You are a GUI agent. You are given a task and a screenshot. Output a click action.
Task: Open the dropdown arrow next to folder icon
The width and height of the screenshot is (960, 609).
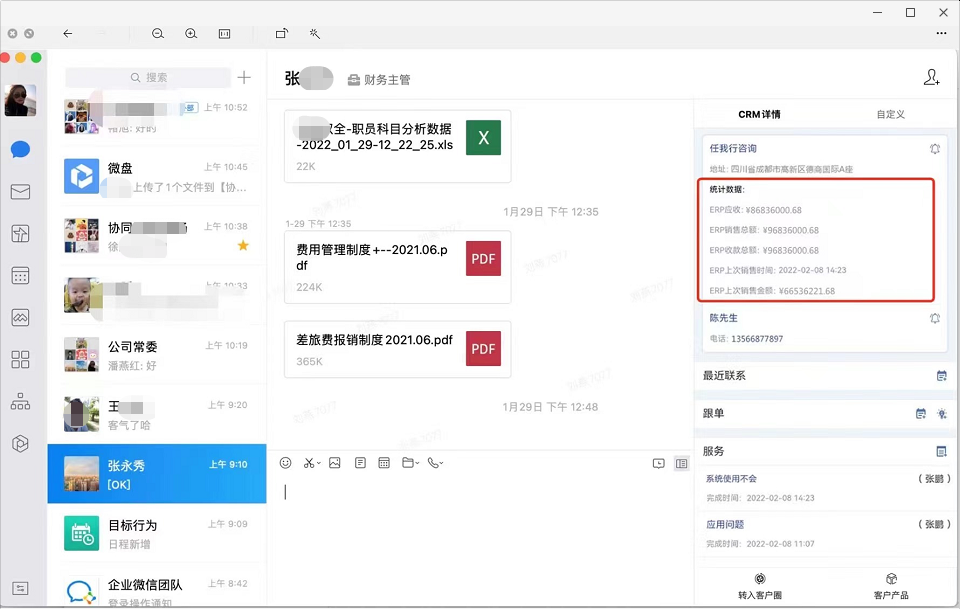point(419,463)
